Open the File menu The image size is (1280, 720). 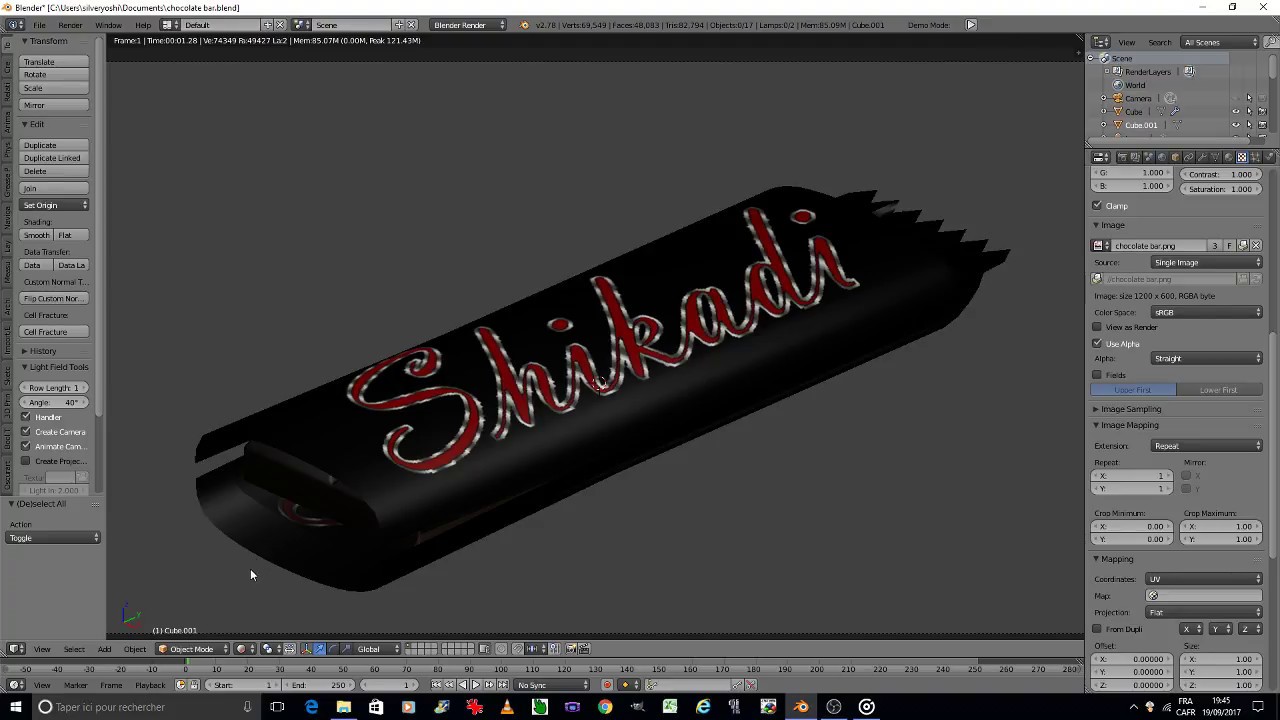(39, 25)
